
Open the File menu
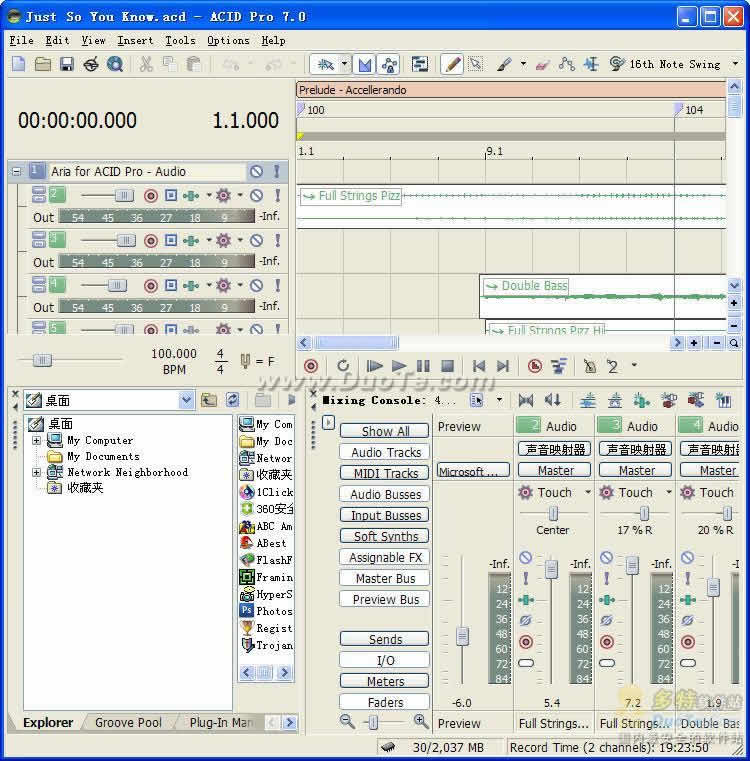coord(21,40)
